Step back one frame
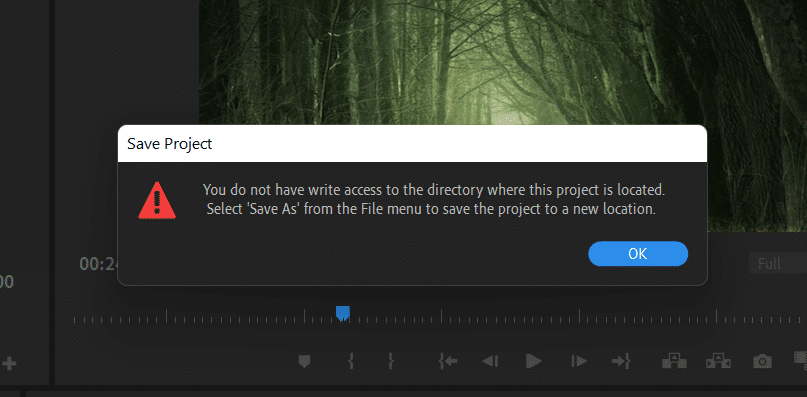This screenshot has height=397, width=807. click(x=490, y=361)
